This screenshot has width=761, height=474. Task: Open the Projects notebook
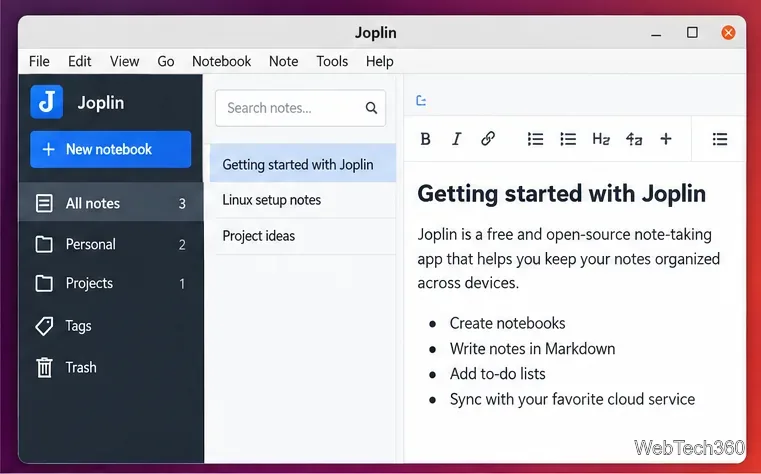click(111, 283)
